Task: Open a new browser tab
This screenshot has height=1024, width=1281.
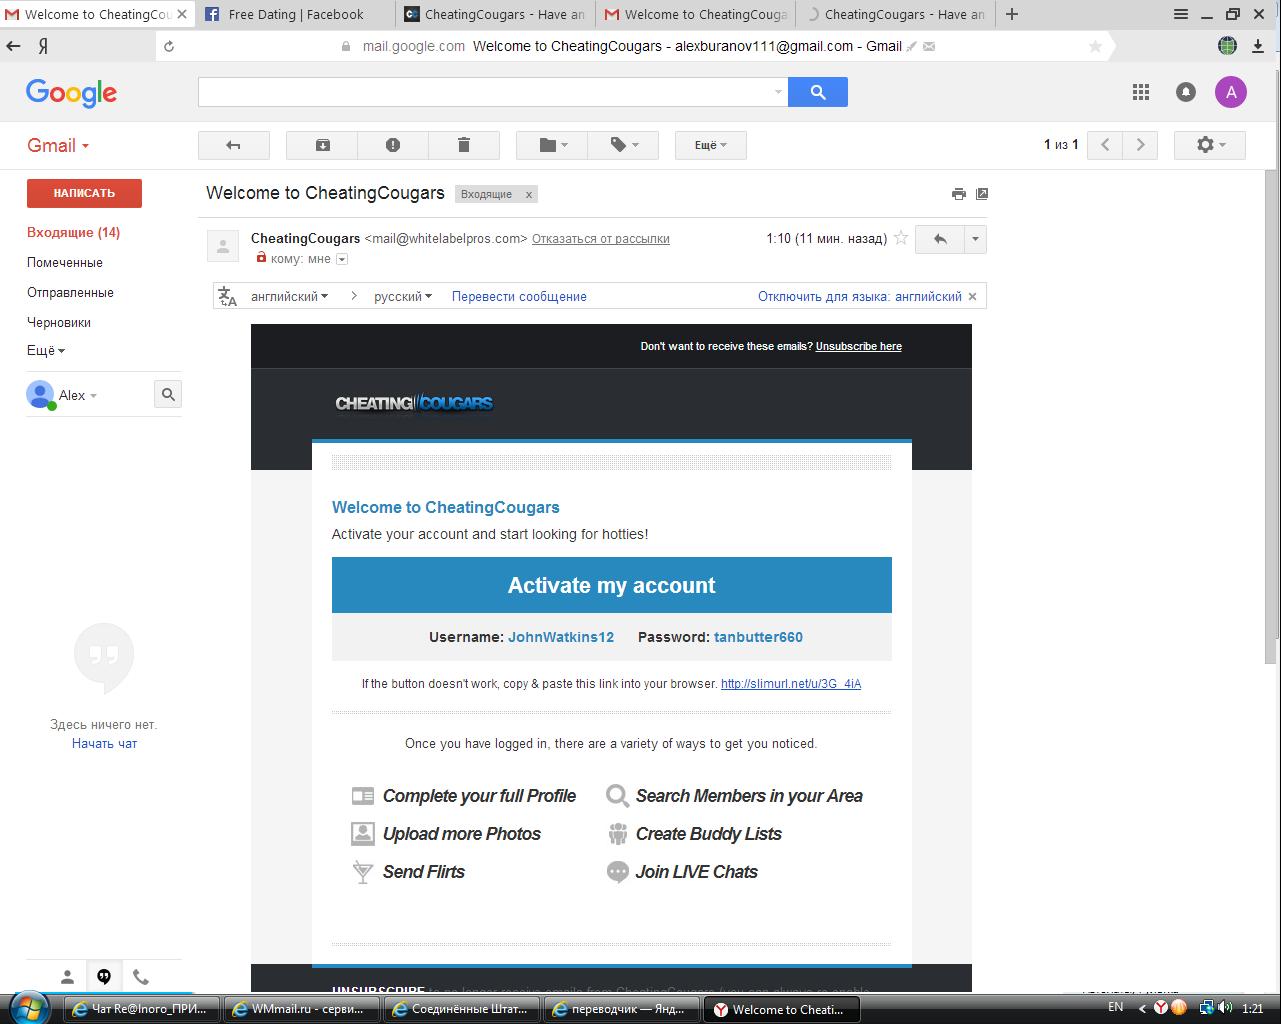Action: [x=1012, y=14]
